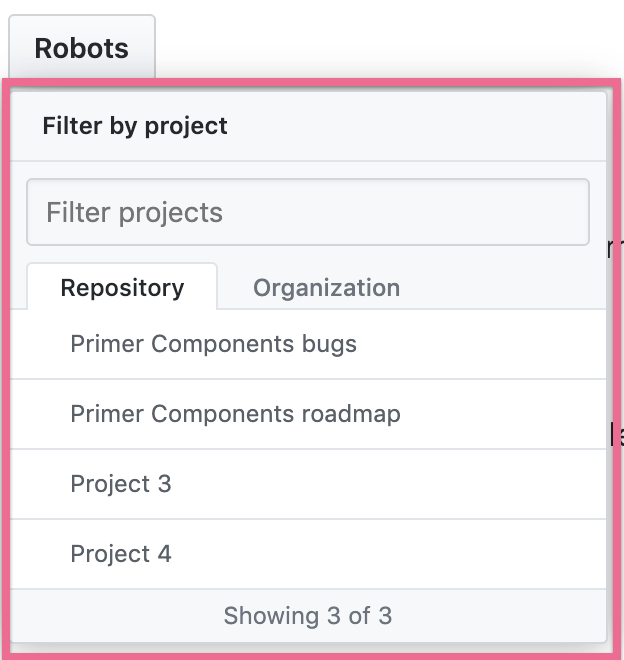Select Primer Components roadmap project
Image resolution: width=624 pixels, height=660 pixels.
tap(235, 414)
